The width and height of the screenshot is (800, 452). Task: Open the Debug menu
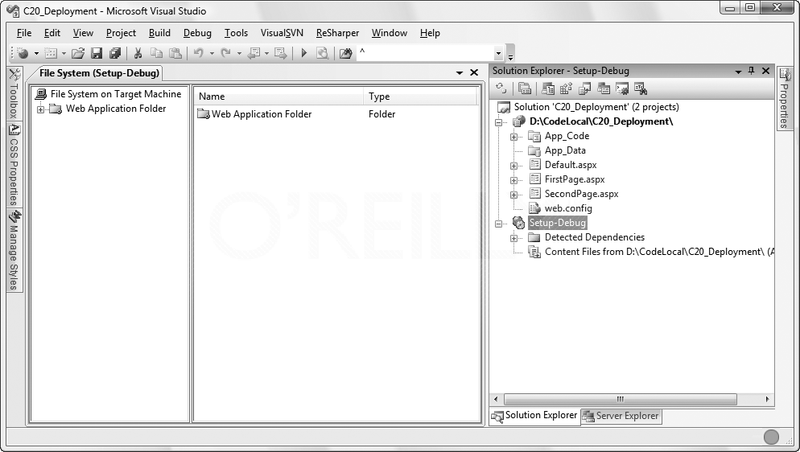coord(197,33)
